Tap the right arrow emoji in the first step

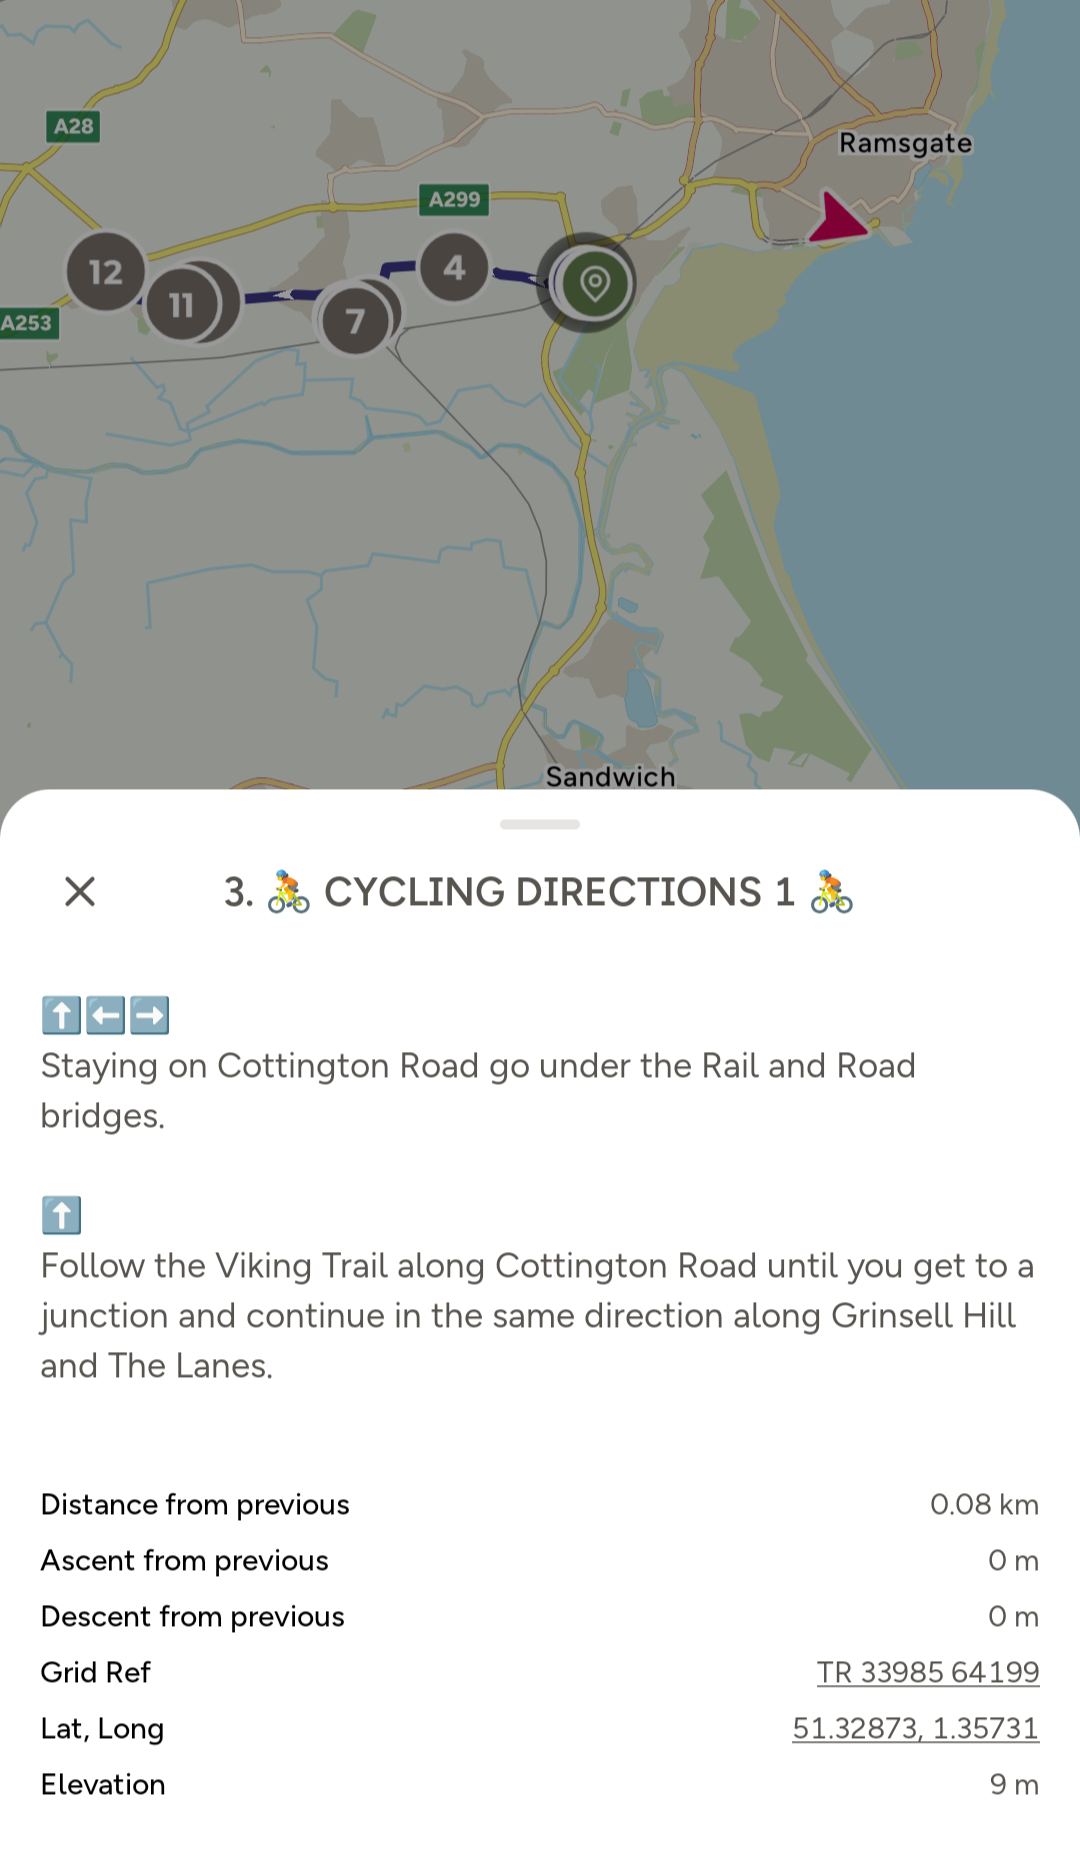(150, 1015)
